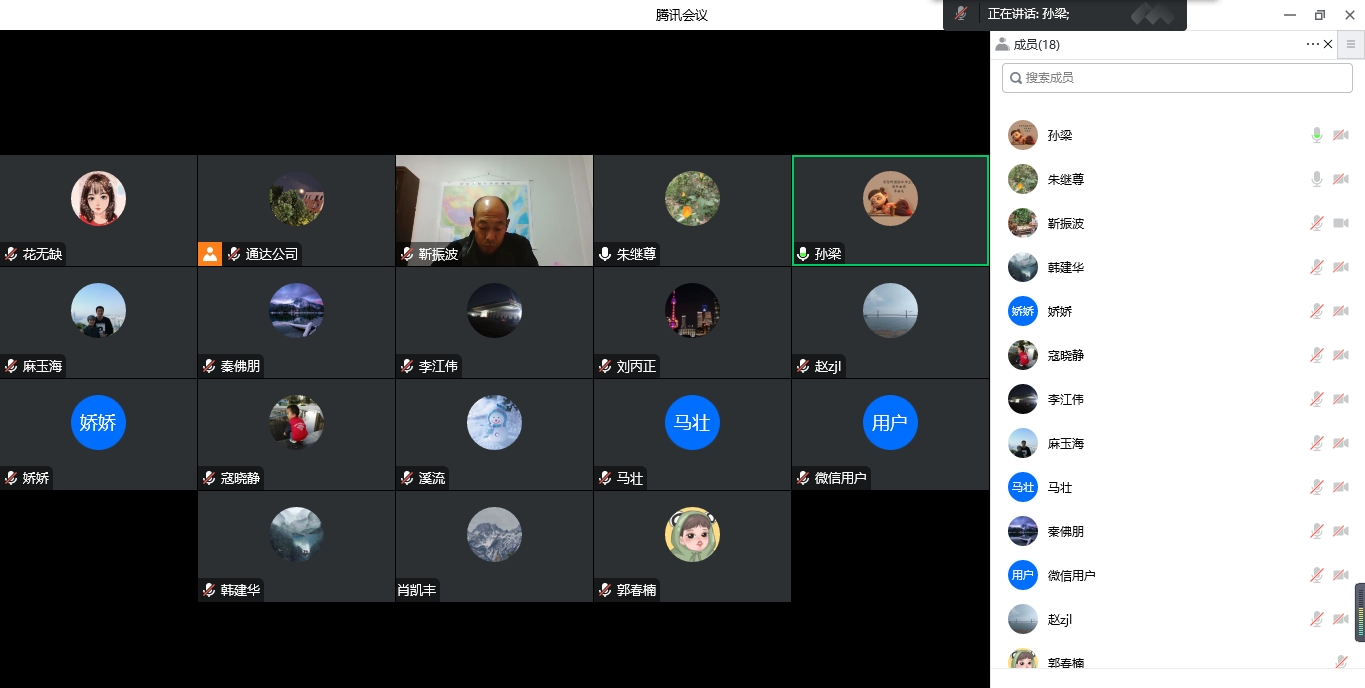
Task: Toggle the green microphone icon in 孙梁's member row
Action: pyautogui.click(x=1317, y=135)
